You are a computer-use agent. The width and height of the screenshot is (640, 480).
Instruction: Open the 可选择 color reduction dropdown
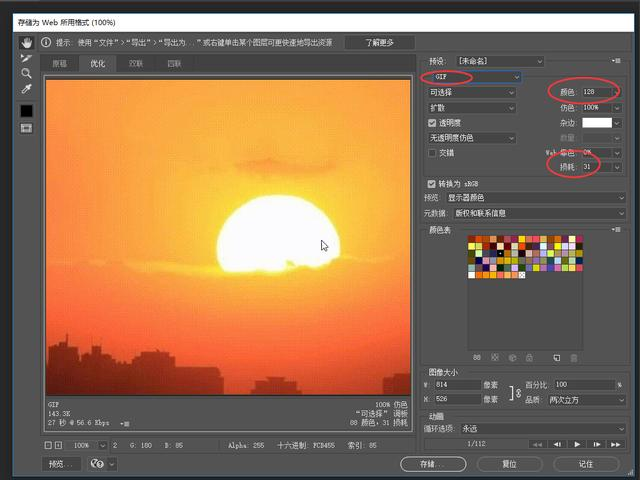(472, 93)
